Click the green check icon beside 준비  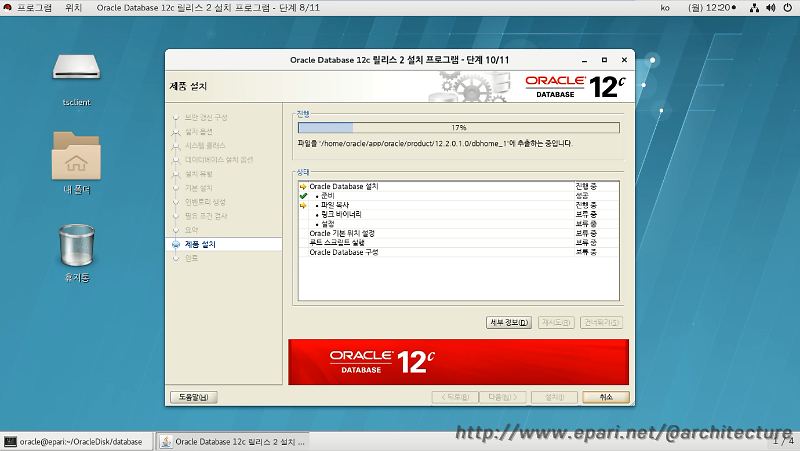(x=303, y=196)
